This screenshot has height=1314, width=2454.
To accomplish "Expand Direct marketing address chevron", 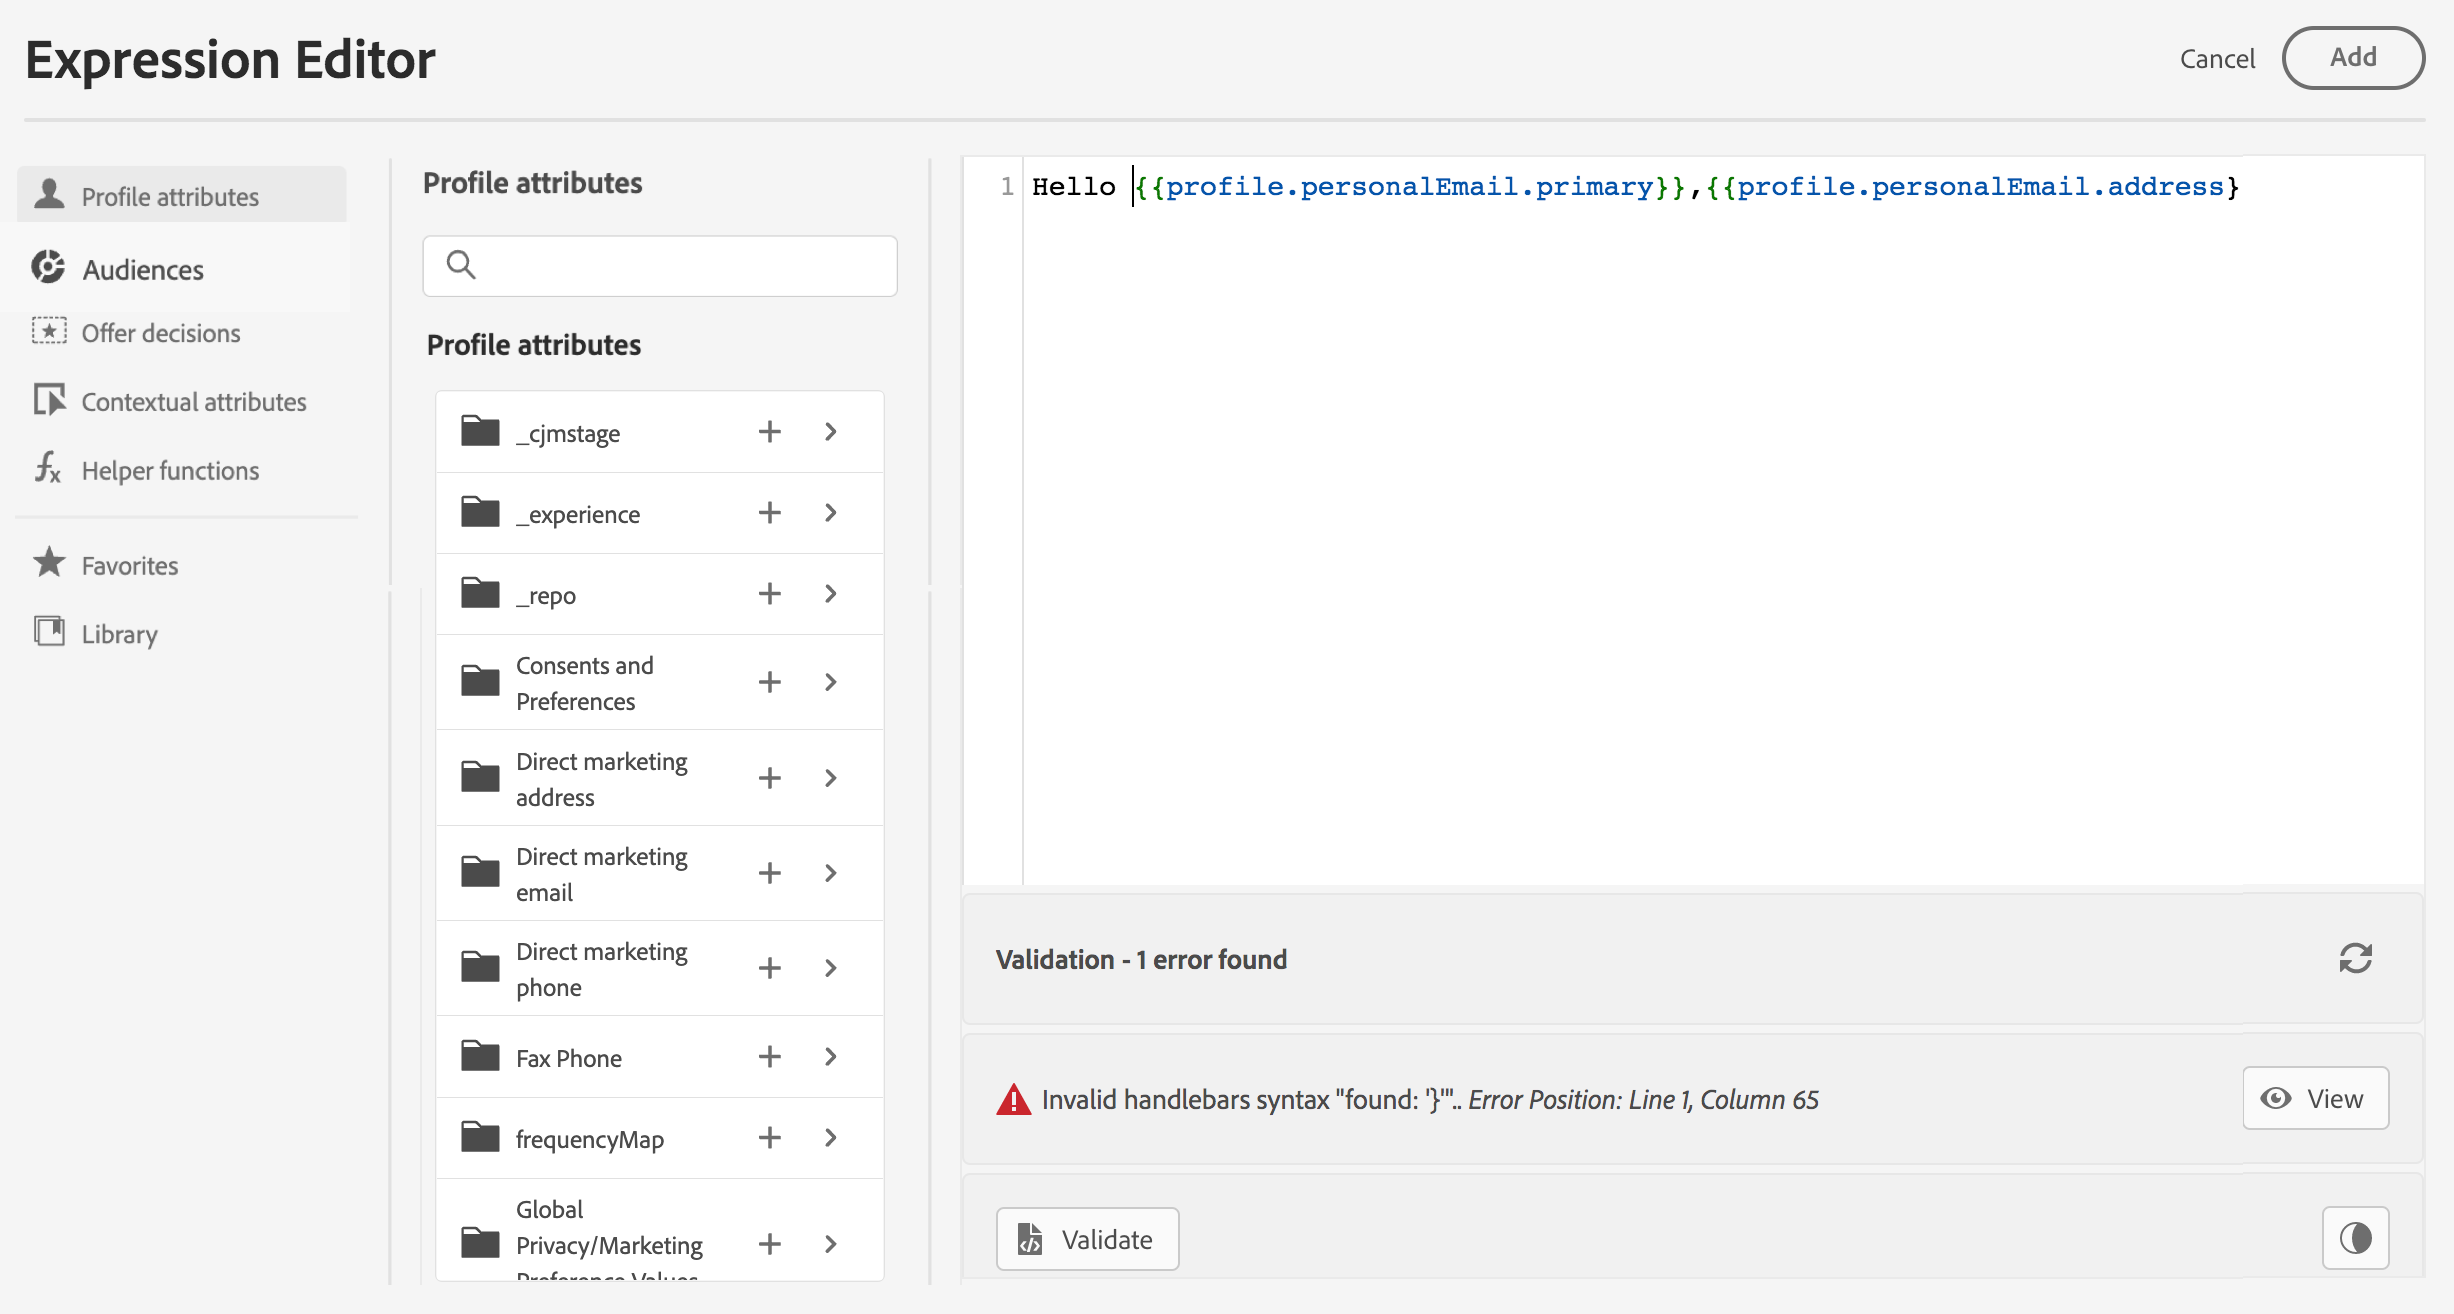I will pyautogui.click(x=831, y=778).
